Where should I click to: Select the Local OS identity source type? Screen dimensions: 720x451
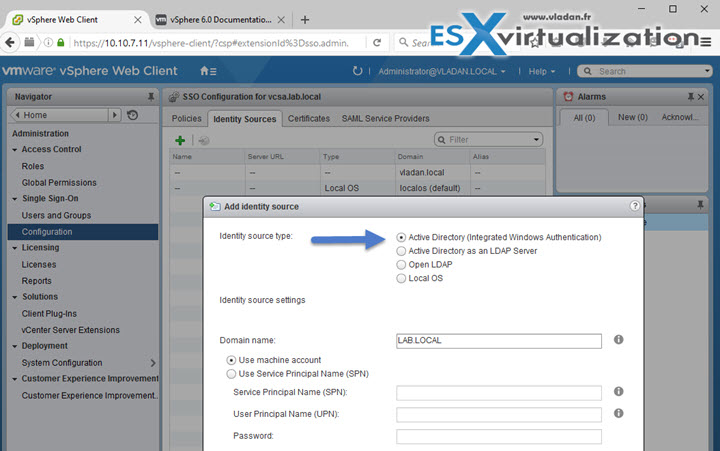[x=401, y=279]
